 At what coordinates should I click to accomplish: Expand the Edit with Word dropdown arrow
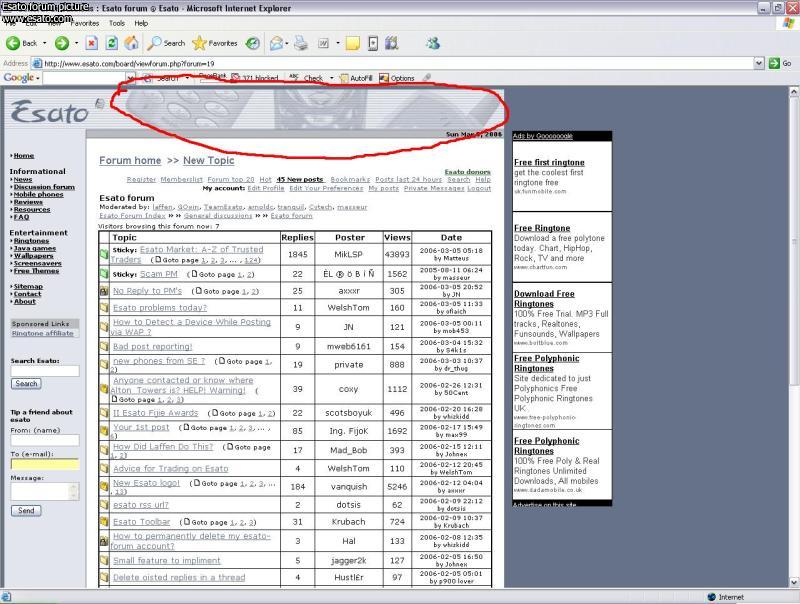click(337, 43)
